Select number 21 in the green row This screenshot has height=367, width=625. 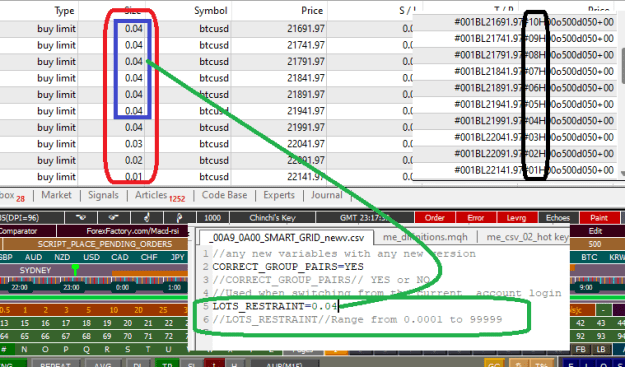click(x=148, y=323)
